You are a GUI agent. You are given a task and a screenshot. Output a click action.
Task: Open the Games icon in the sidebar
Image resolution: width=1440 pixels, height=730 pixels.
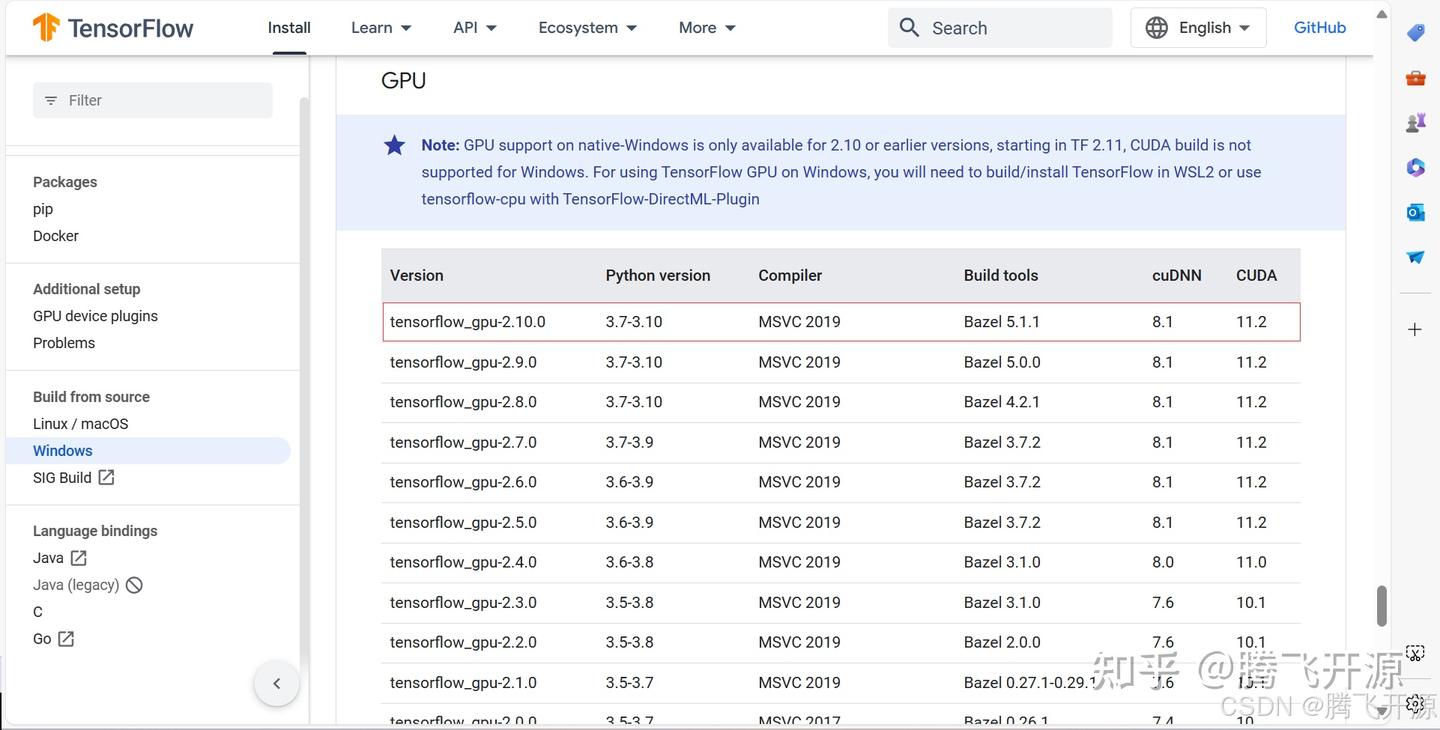pos(1415,122)
